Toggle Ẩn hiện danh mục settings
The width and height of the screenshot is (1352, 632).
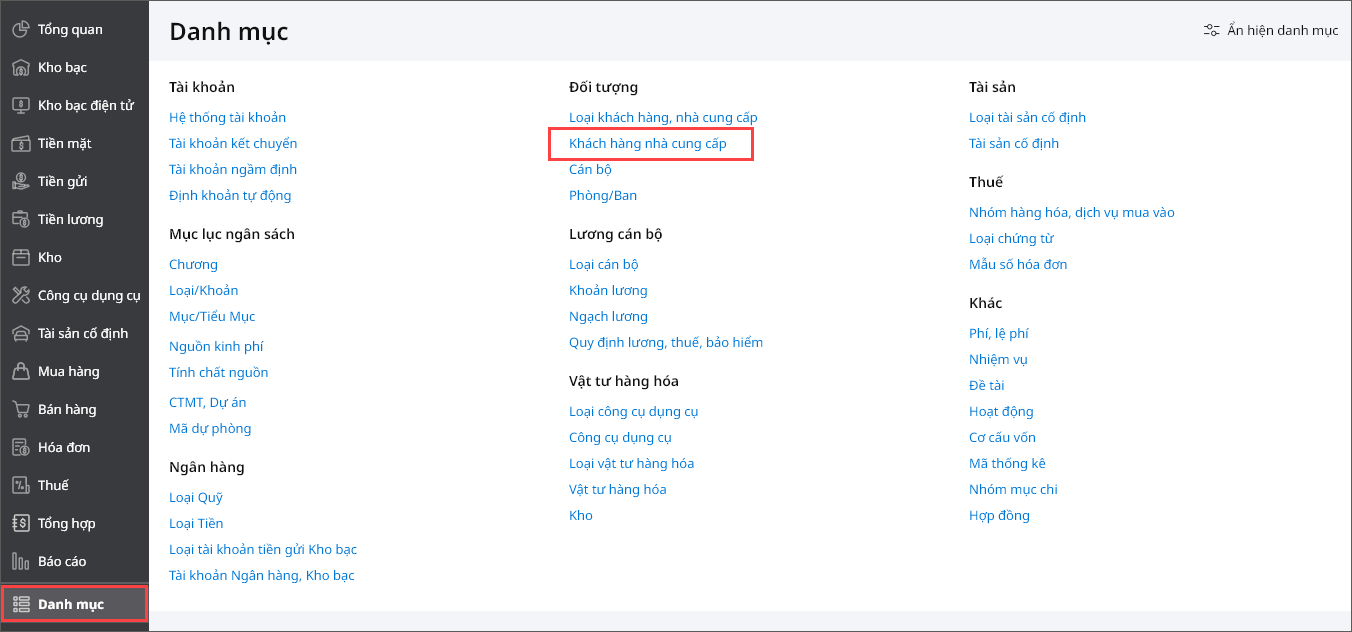(x=1270, y=31)
